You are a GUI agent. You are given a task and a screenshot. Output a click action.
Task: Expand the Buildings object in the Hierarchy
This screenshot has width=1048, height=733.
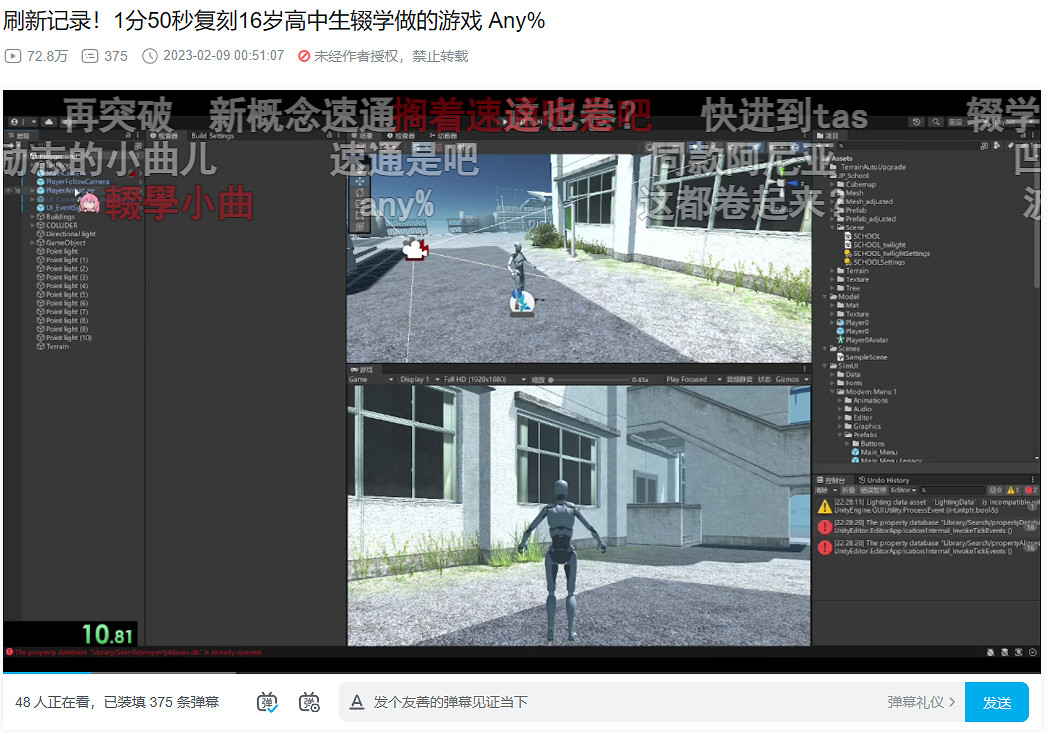point(31,217)
